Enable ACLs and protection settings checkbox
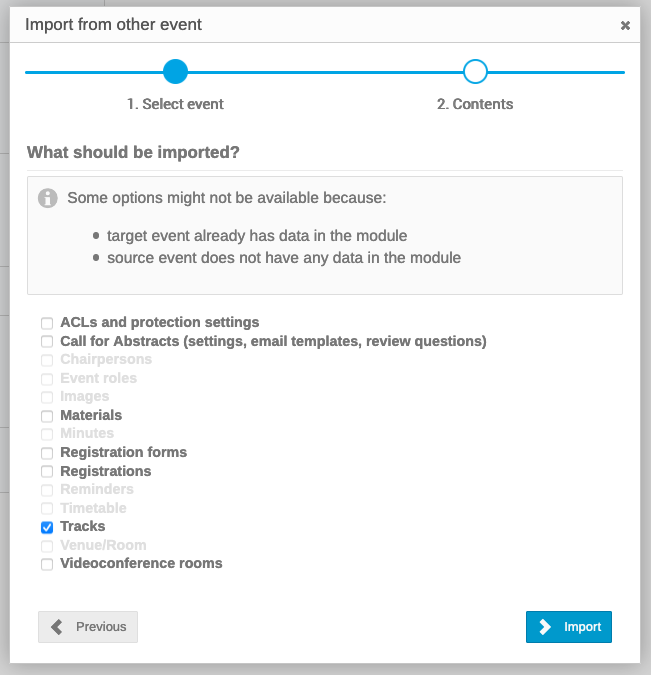 tap(47, 323)
